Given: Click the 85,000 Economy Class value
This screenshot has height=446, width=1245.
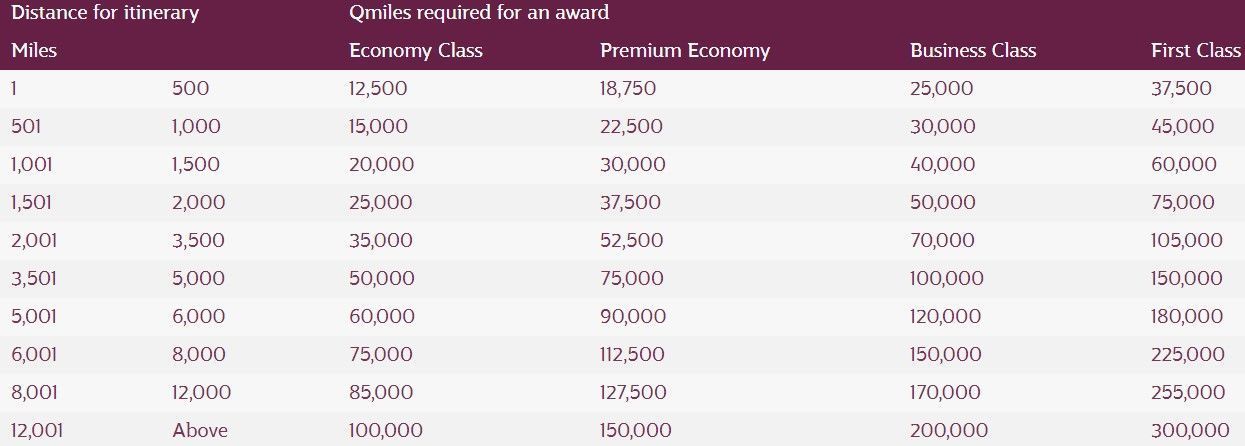Looking at the screenshot, I should pyautogui.click(x=381, y=392).
